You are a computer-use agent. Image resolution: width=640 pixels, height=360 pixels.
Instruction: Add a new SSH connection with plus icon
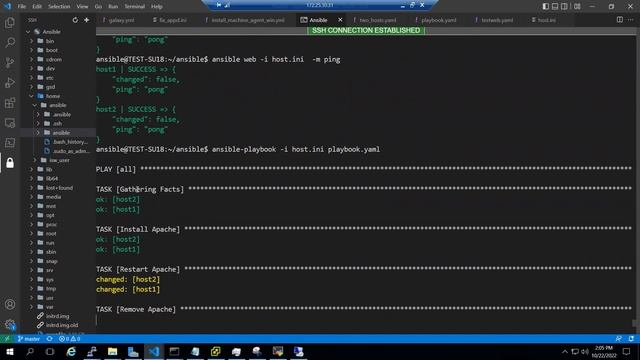pyautogui.click(x=87, y=20)
